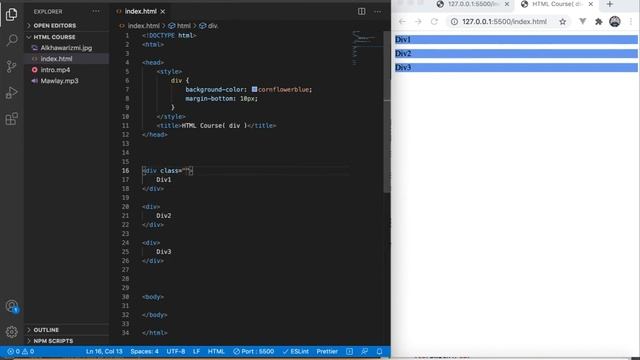The width and height of the screenshot is (640, 360).
Task: Change encoding via UTF-8 status item
Action: pyautogui.click(x=176, y=351)
